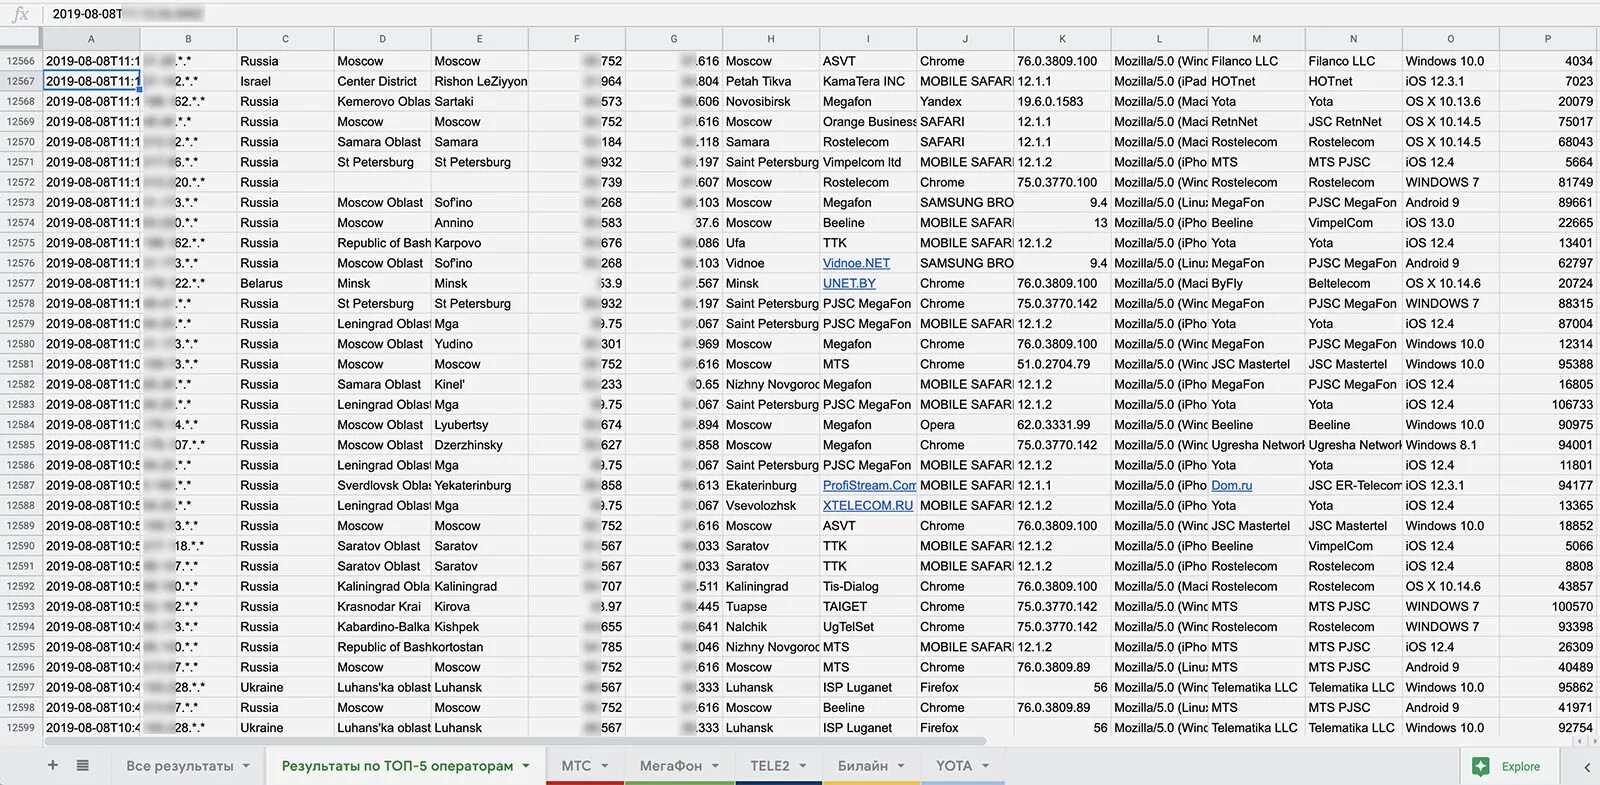1600x785 pixels.
Task: Select the Vsevolozhsk cell
Action: [x=771, y=505]
